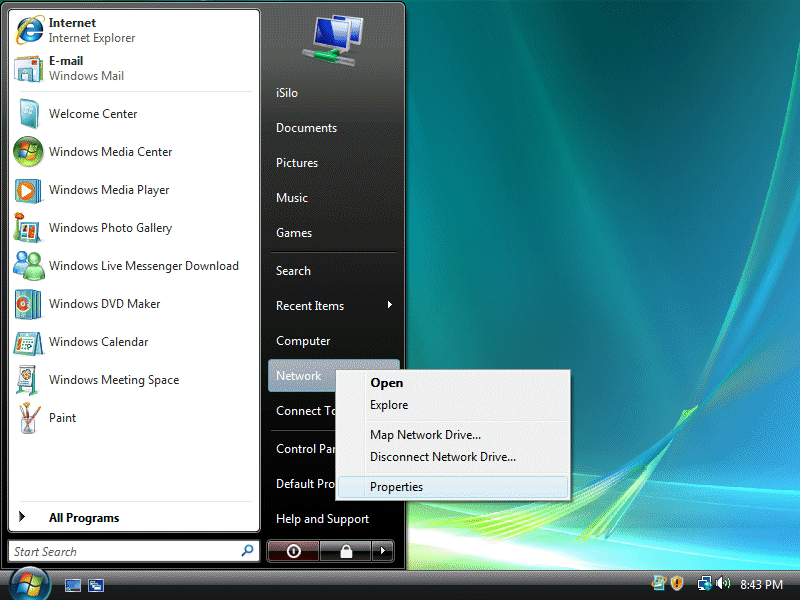The height and width of the screenshot is (600, 800).
Task: Expand the Recent Items submenu arrow
Action: coord(389,305)
